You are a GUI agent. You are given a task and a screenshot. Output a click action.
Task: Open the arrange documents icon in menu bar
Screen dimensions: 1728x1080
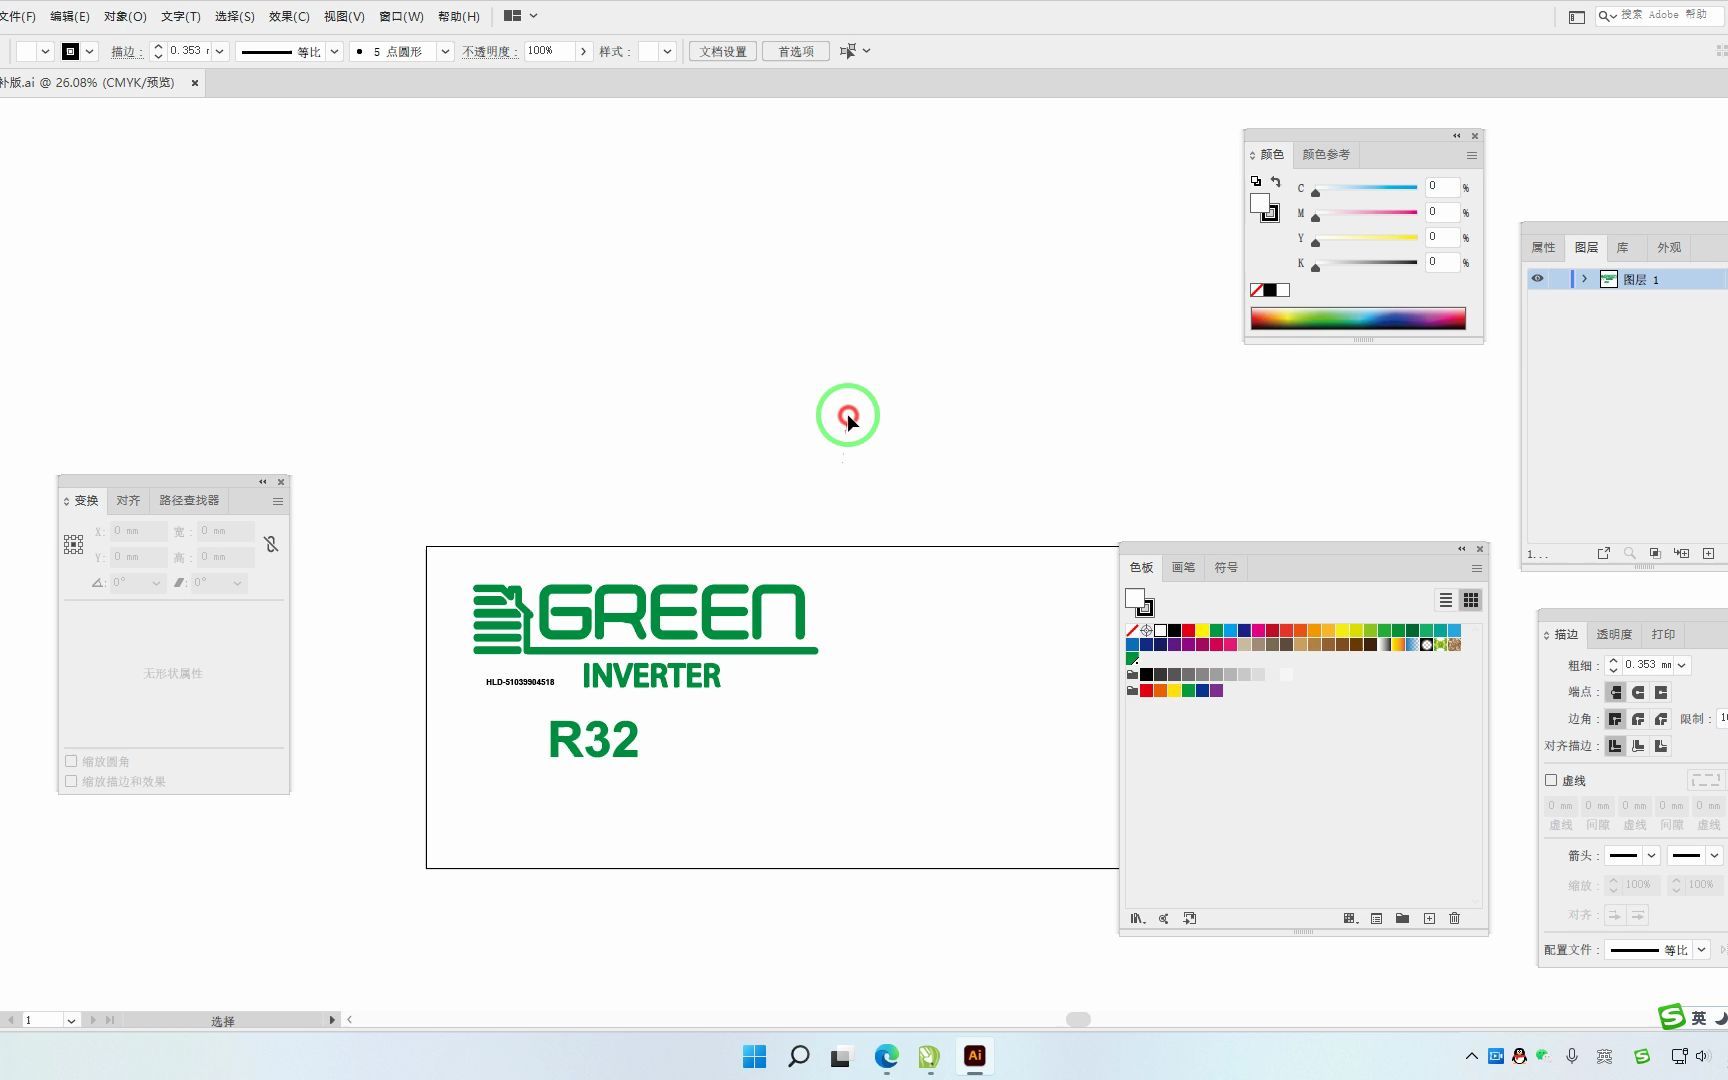[x=520, y=16]
